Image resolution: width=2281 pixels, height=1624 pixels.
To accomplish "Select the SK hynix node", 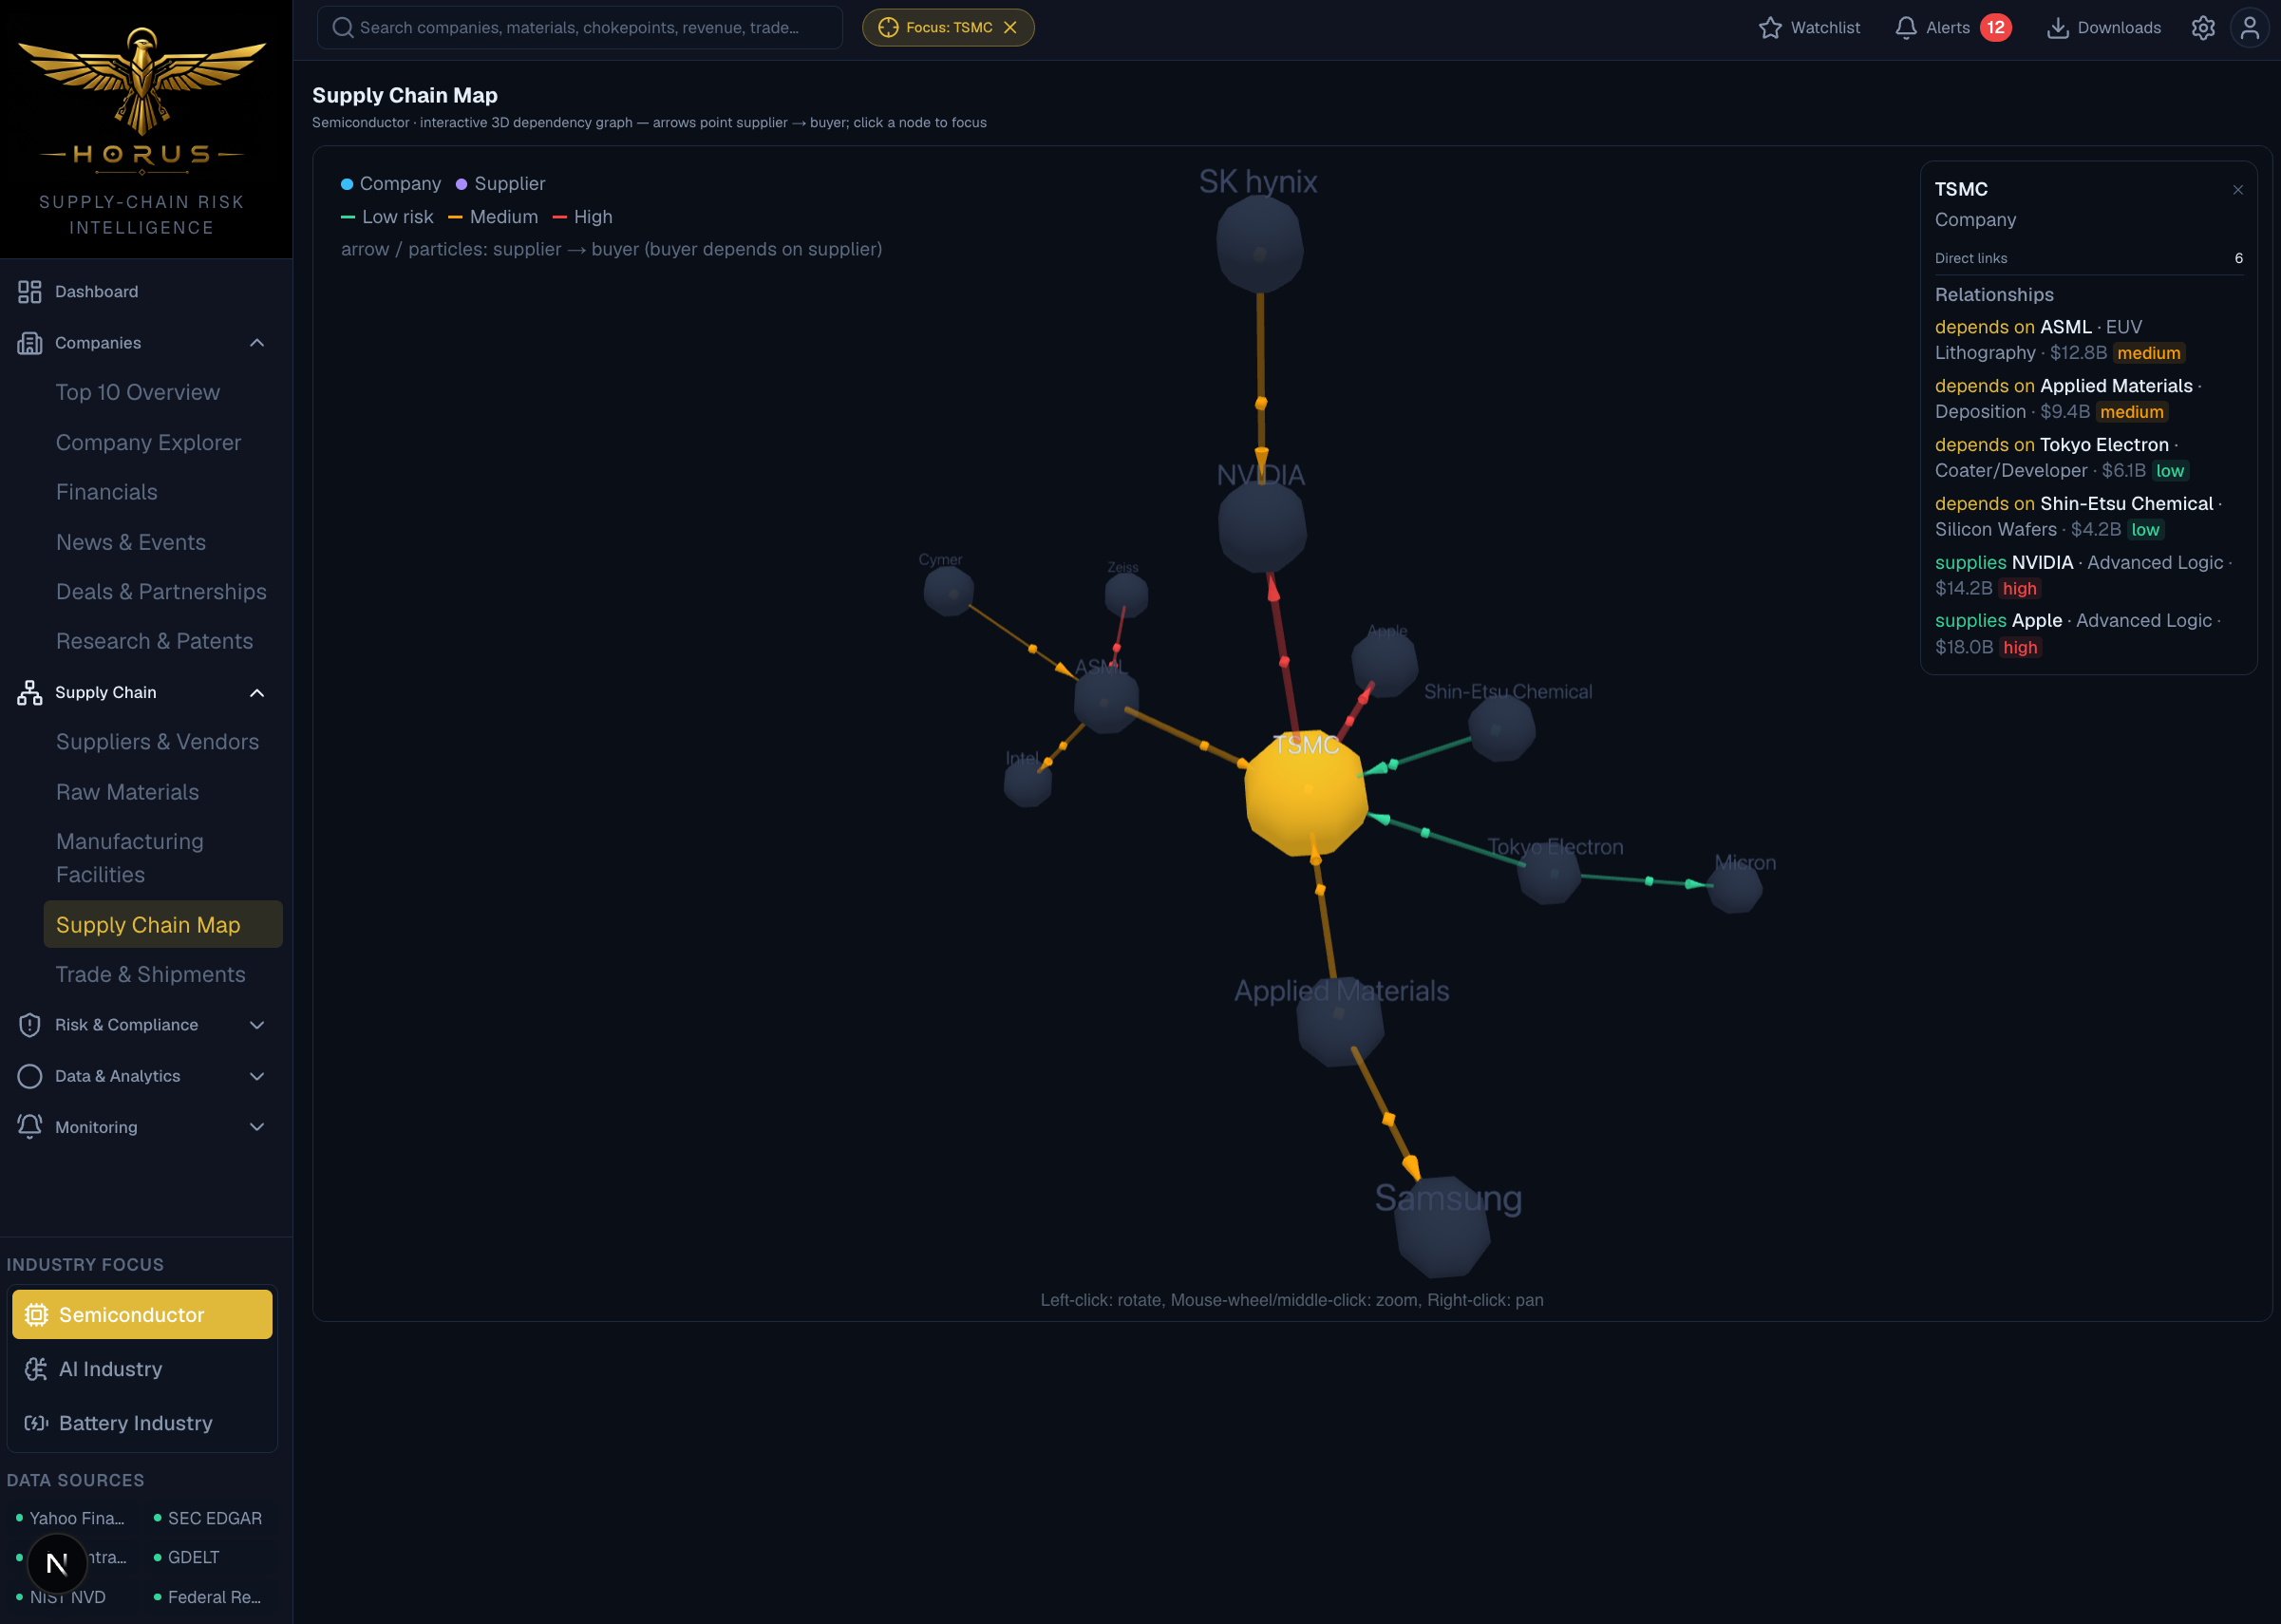I will tap(1260, 245).
